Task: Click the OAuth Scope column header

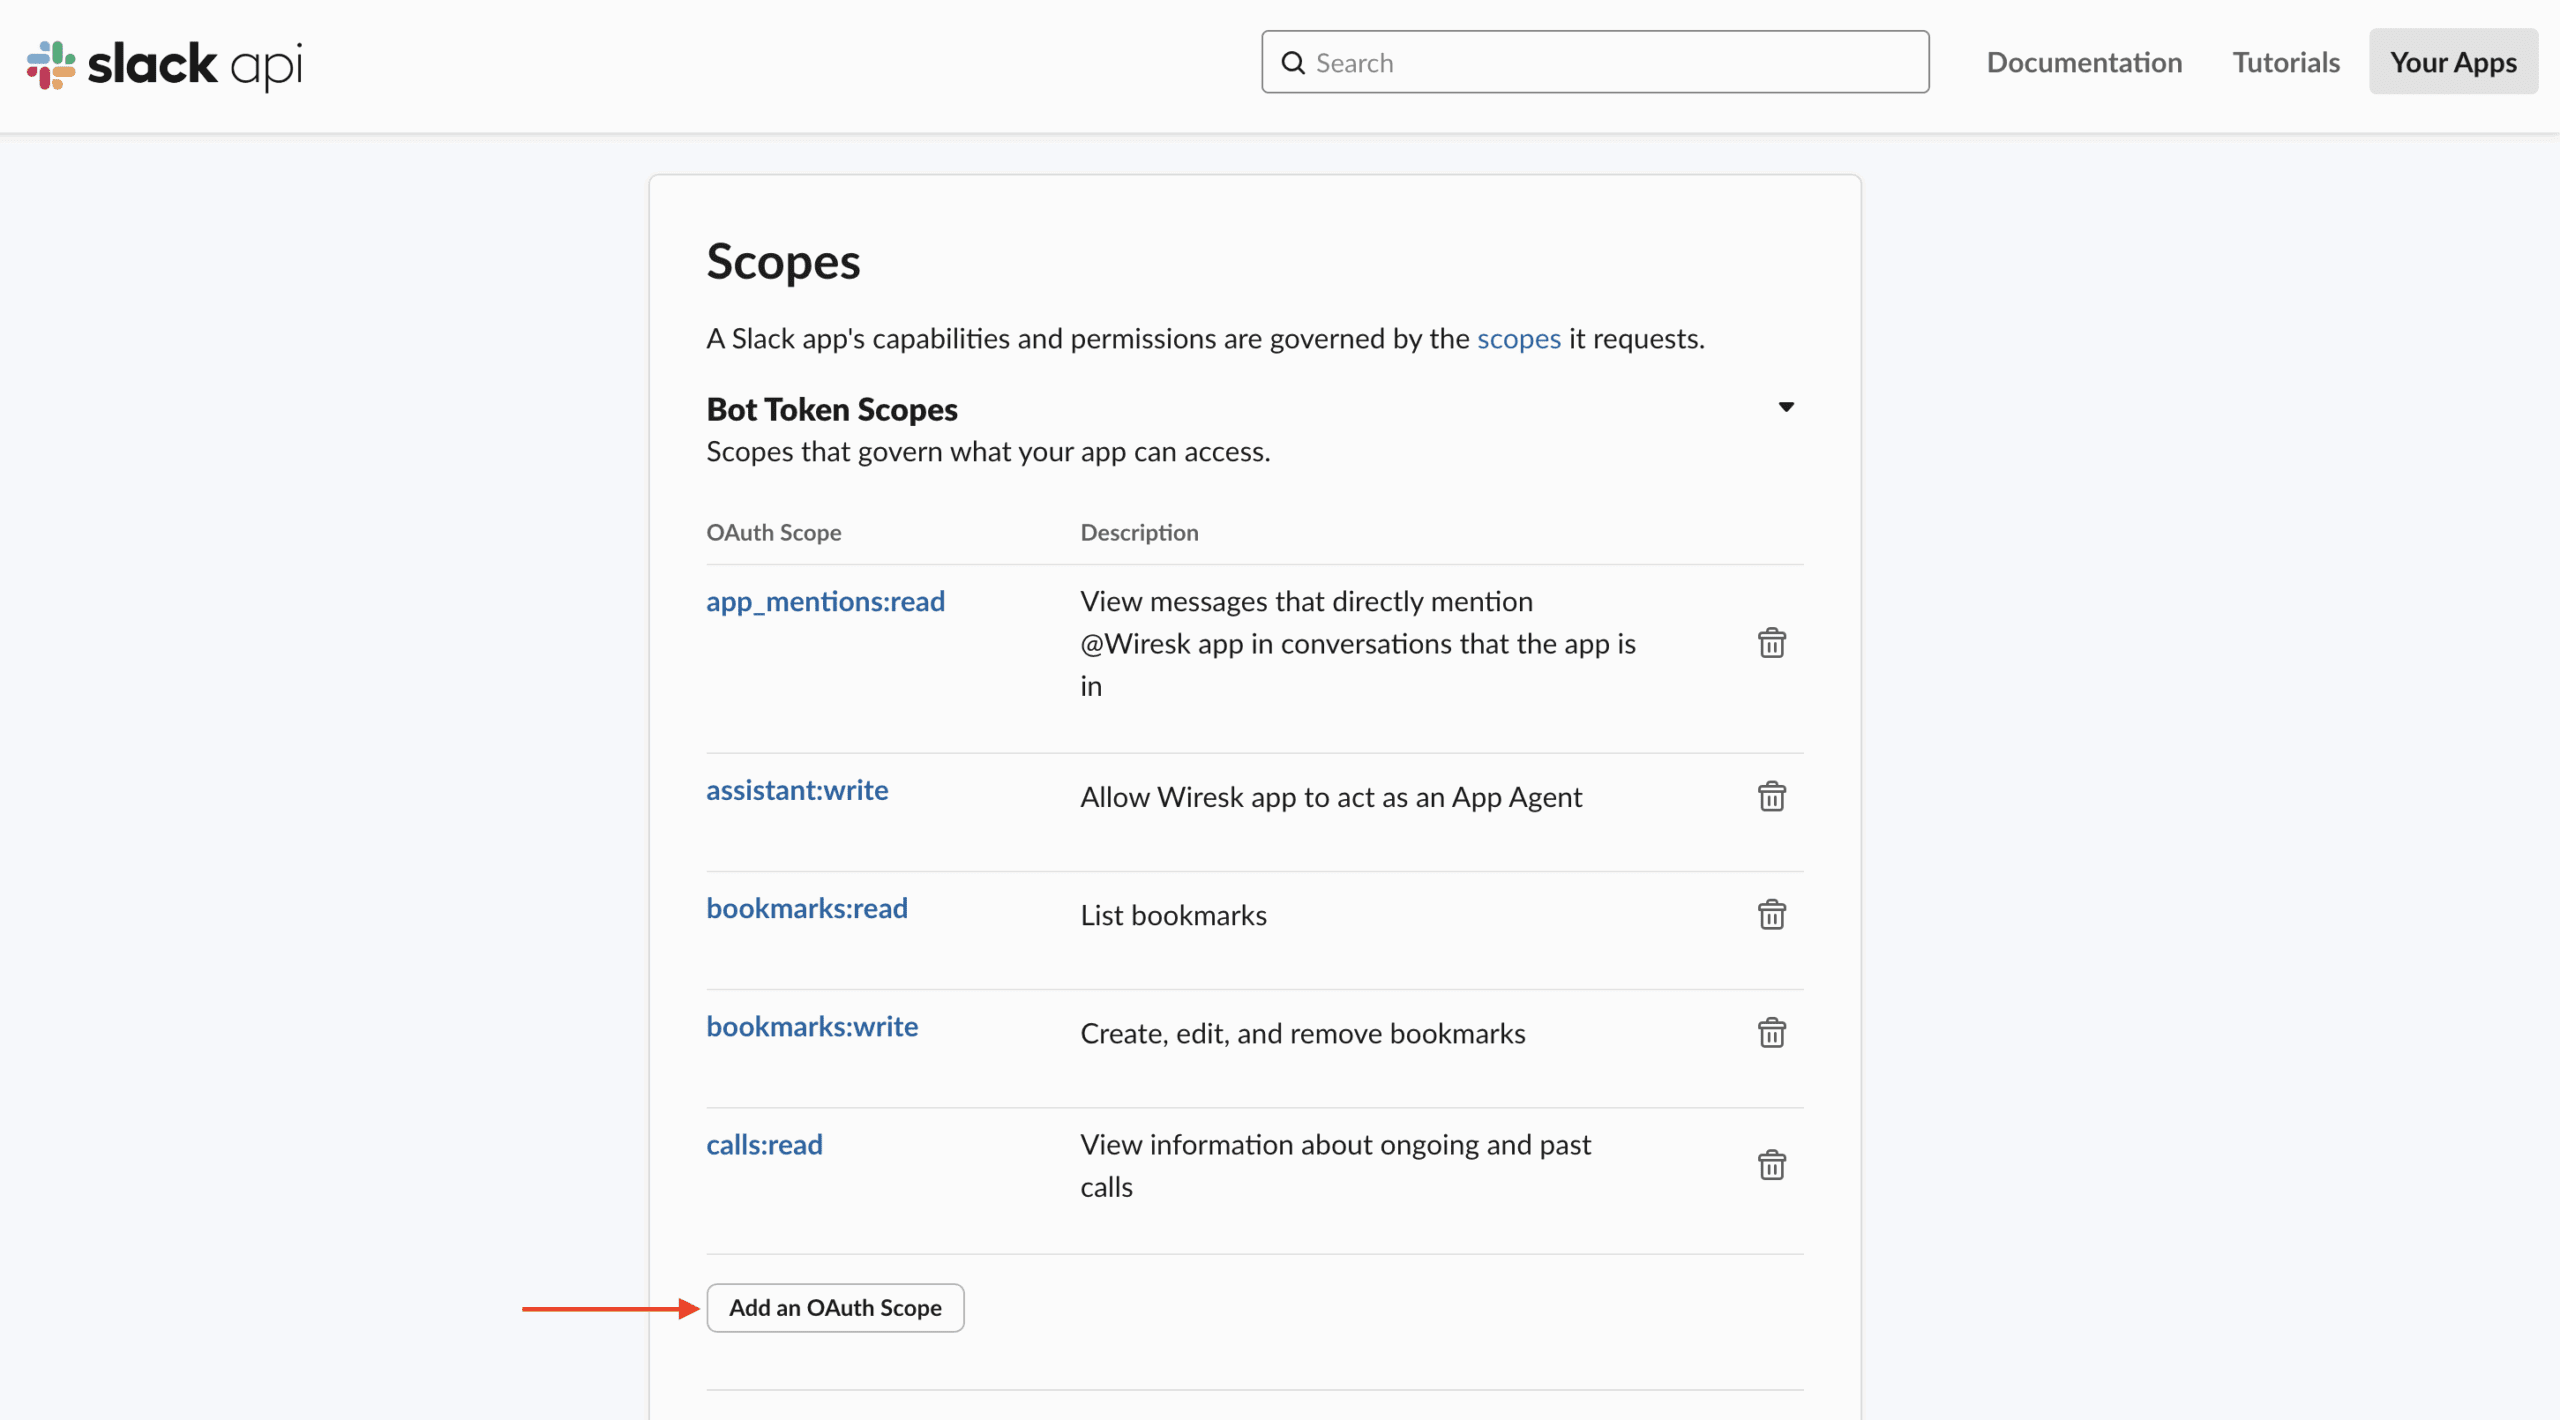Action: click(774, 532)
